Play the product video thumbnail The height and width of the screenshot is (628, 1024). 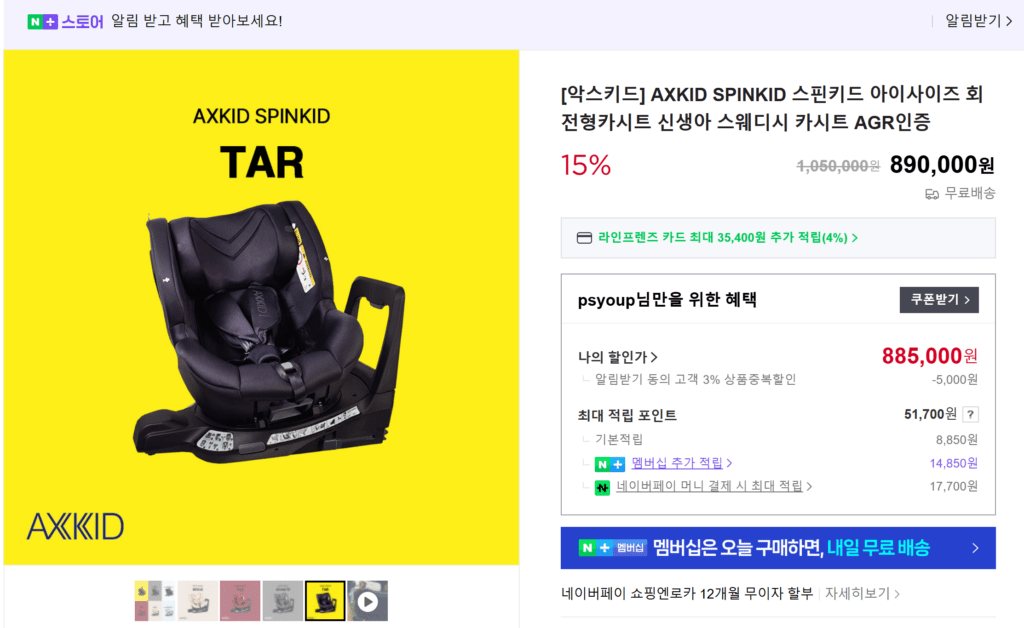(x=368, y=601)
